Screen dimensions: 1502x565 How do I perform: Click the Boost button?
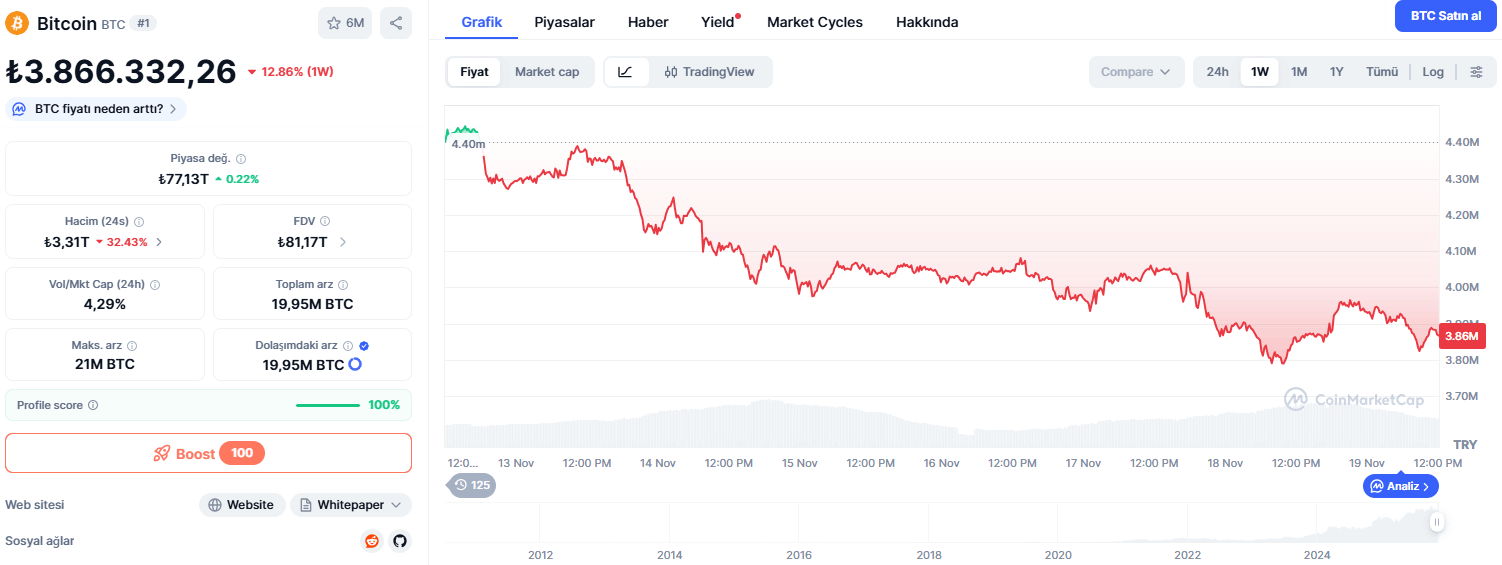click(208, 453)
